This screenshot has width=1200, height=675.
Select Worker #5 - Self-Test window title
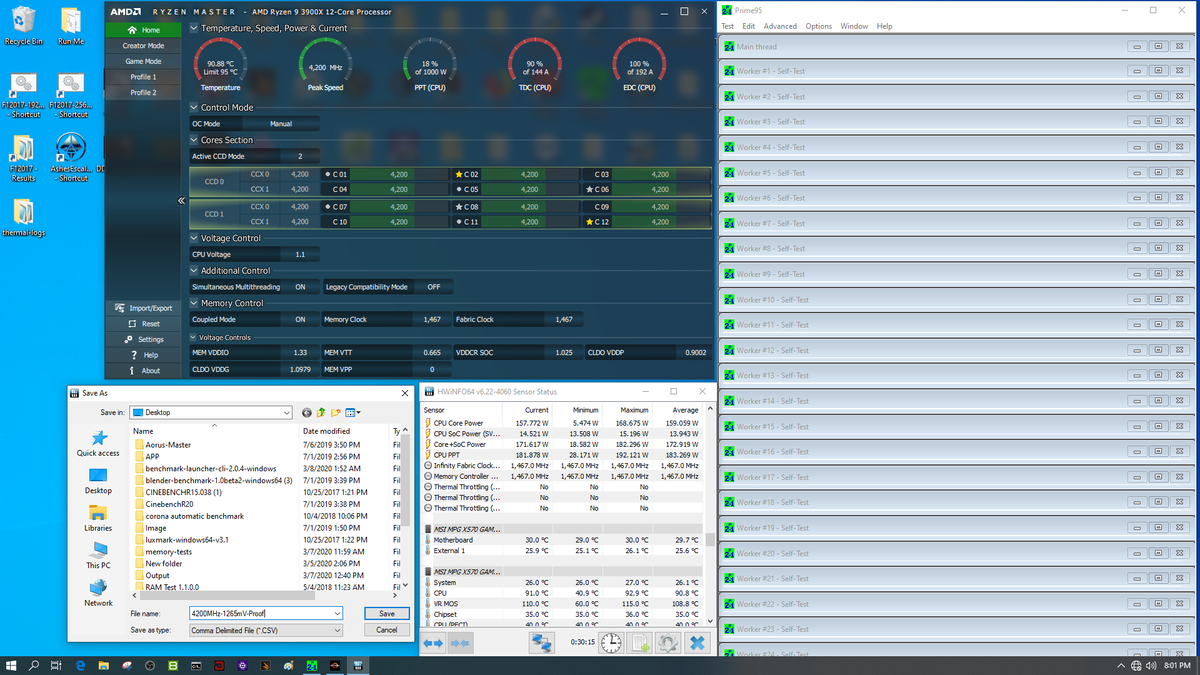(x=771, y=172)
